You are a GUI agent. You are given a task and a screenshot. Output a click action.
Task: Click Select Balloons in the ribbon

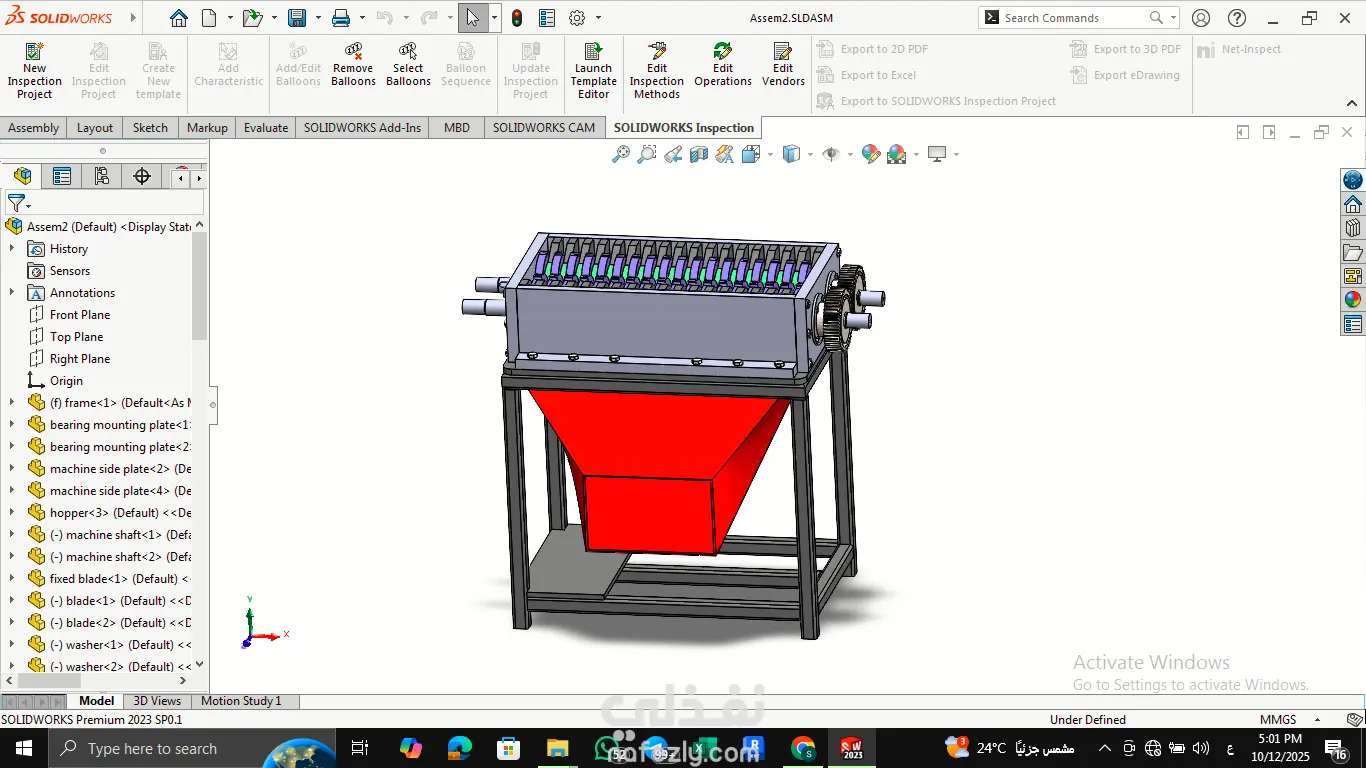pyautogui.click(x=408, y=64)
